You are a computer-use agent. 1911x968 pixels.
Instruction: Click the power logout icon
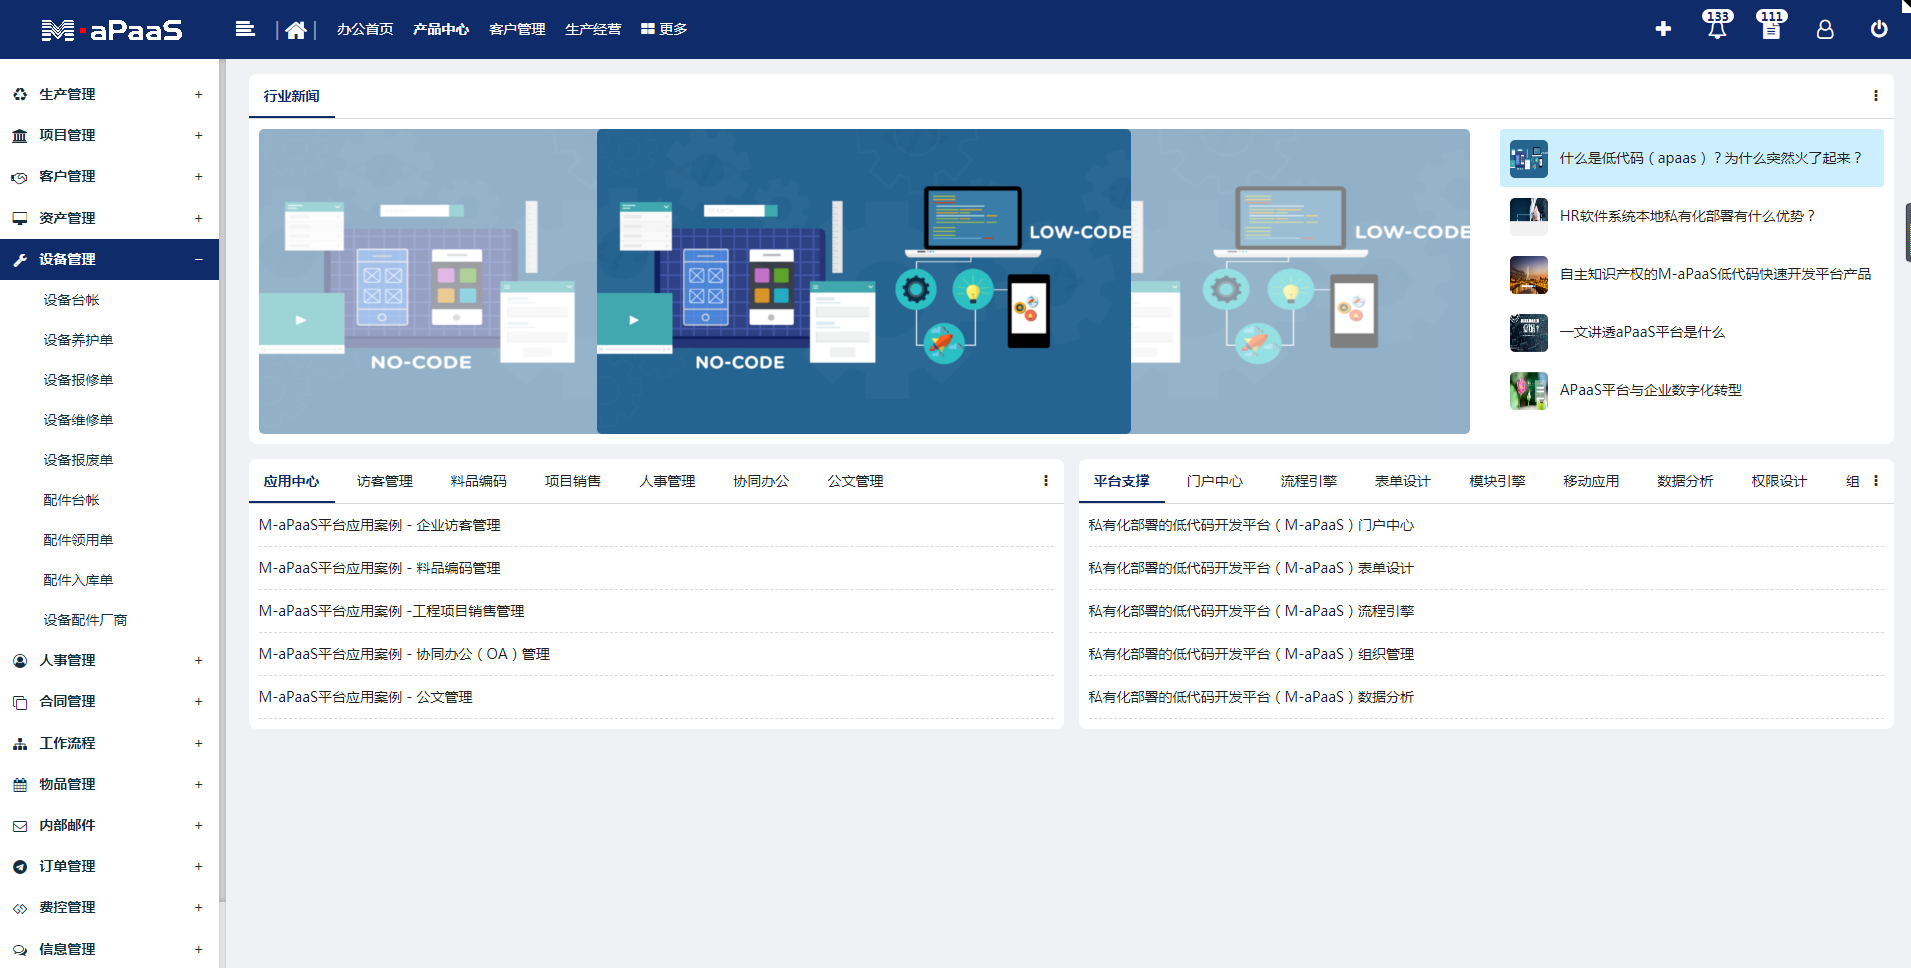pos(1879,29)
